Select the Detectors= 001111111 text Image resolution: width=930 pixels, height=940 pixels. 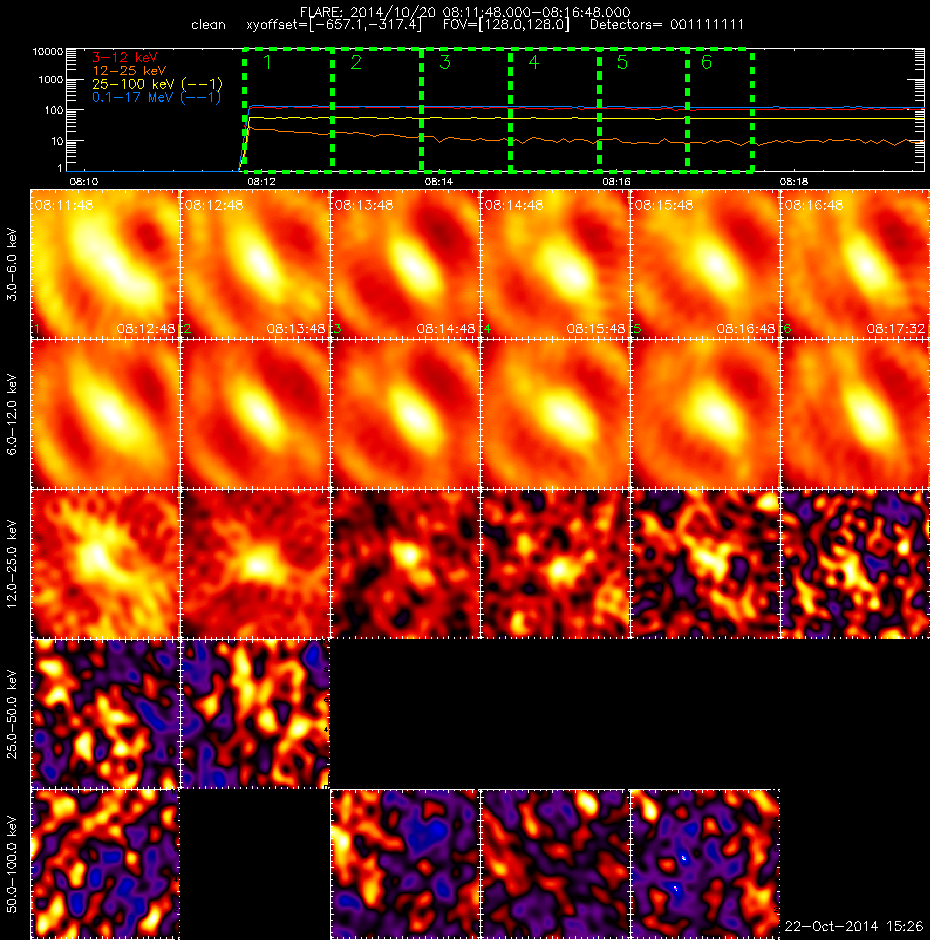pos(667,25)
